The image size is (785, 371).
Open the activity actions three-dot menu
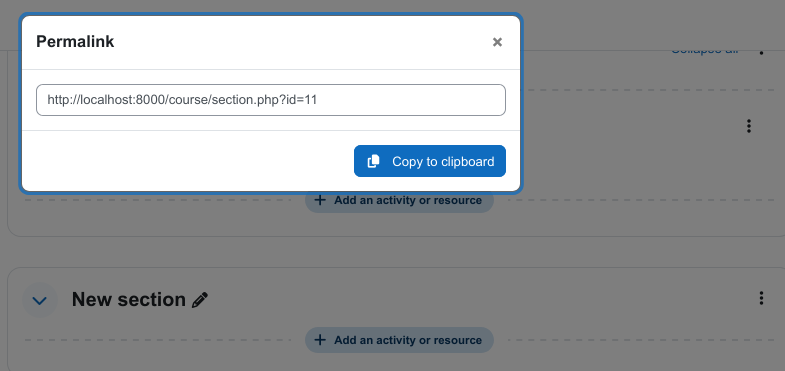click(748, 126)
